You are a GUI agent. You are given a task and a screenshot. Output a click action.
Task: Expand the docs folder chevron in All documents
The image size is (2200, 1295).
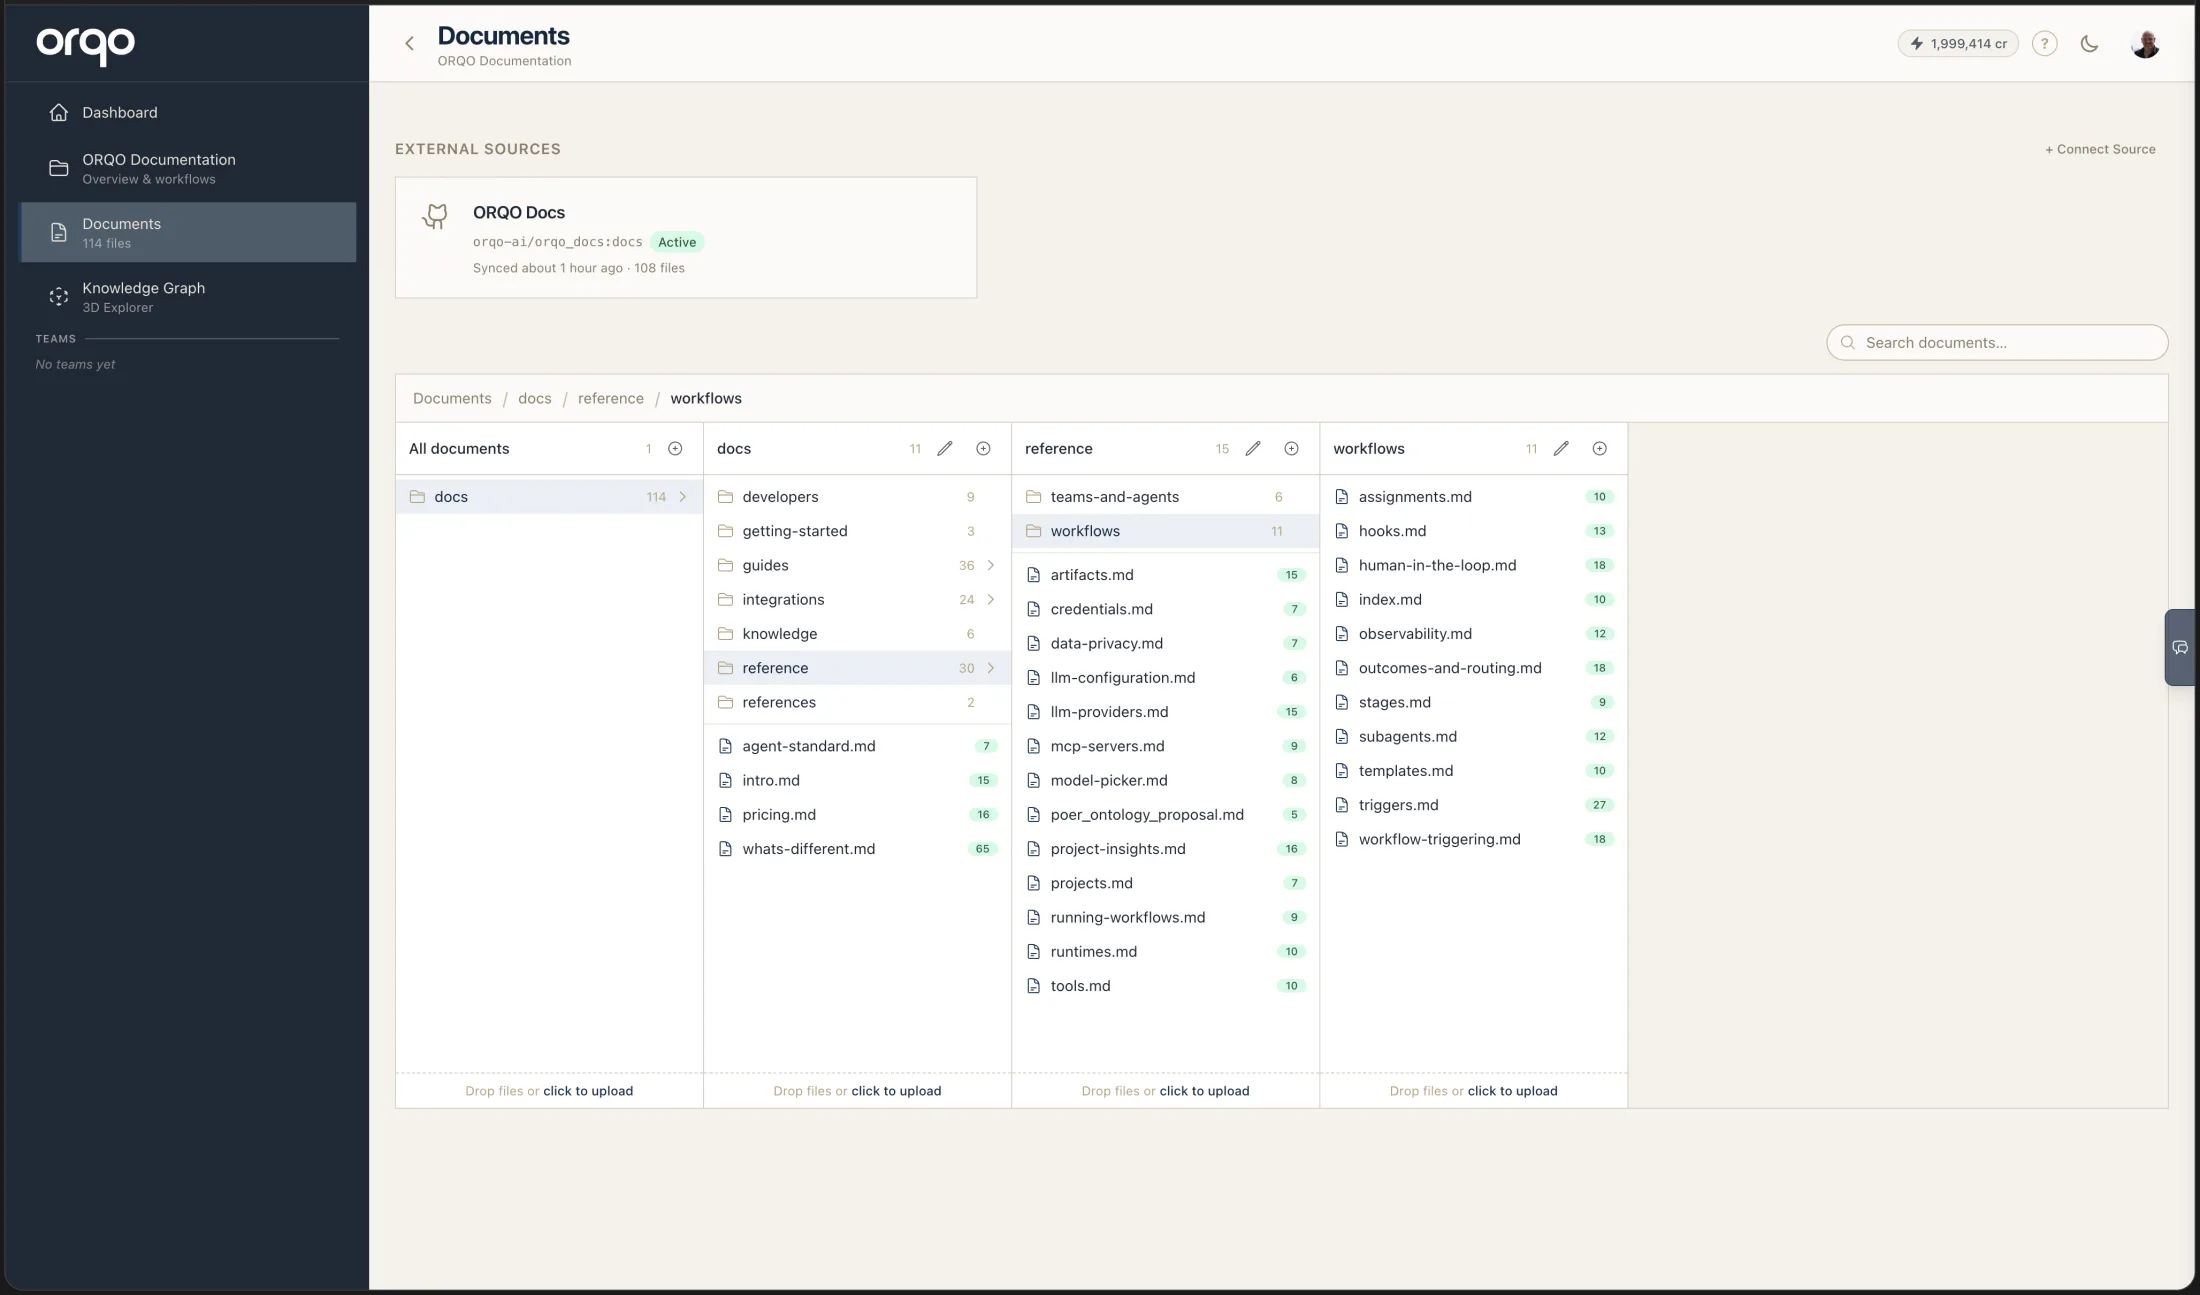point(683,497)
